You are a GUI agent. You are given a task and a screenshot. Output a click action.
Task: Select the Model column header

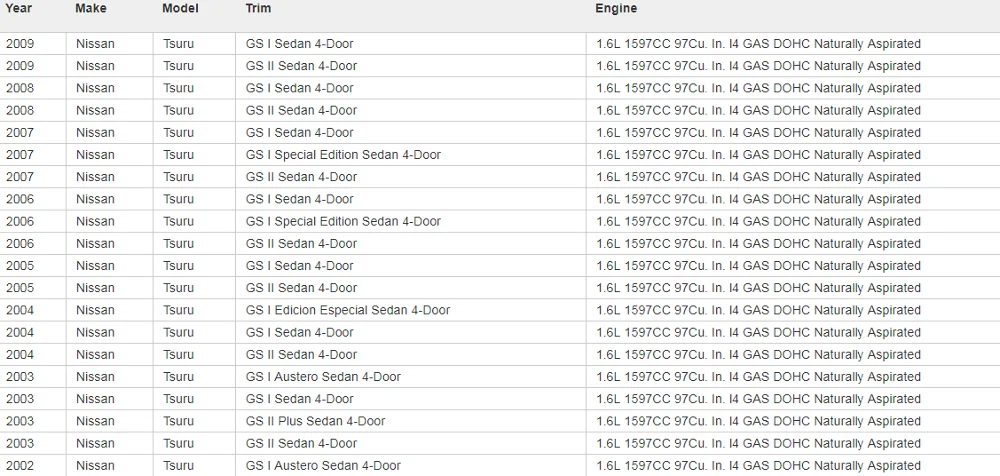(180, 9)
